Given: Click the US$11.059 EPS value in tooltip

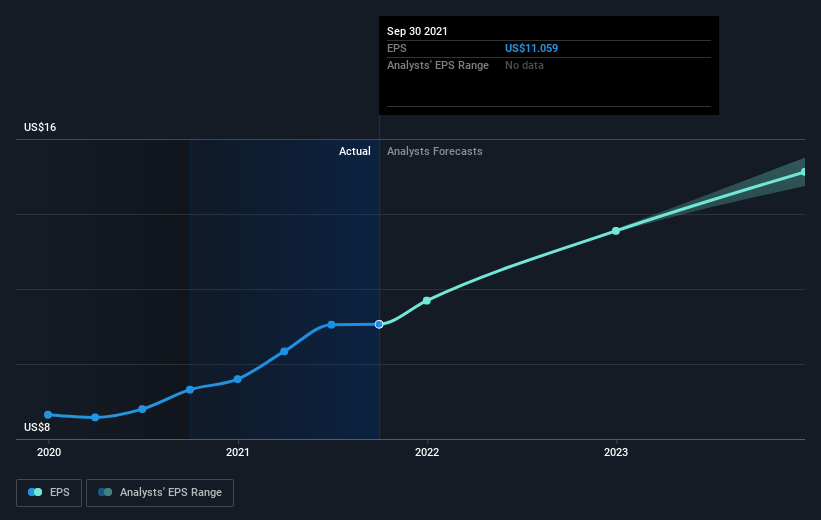Looking at the screenshot, I should (531, 48).
